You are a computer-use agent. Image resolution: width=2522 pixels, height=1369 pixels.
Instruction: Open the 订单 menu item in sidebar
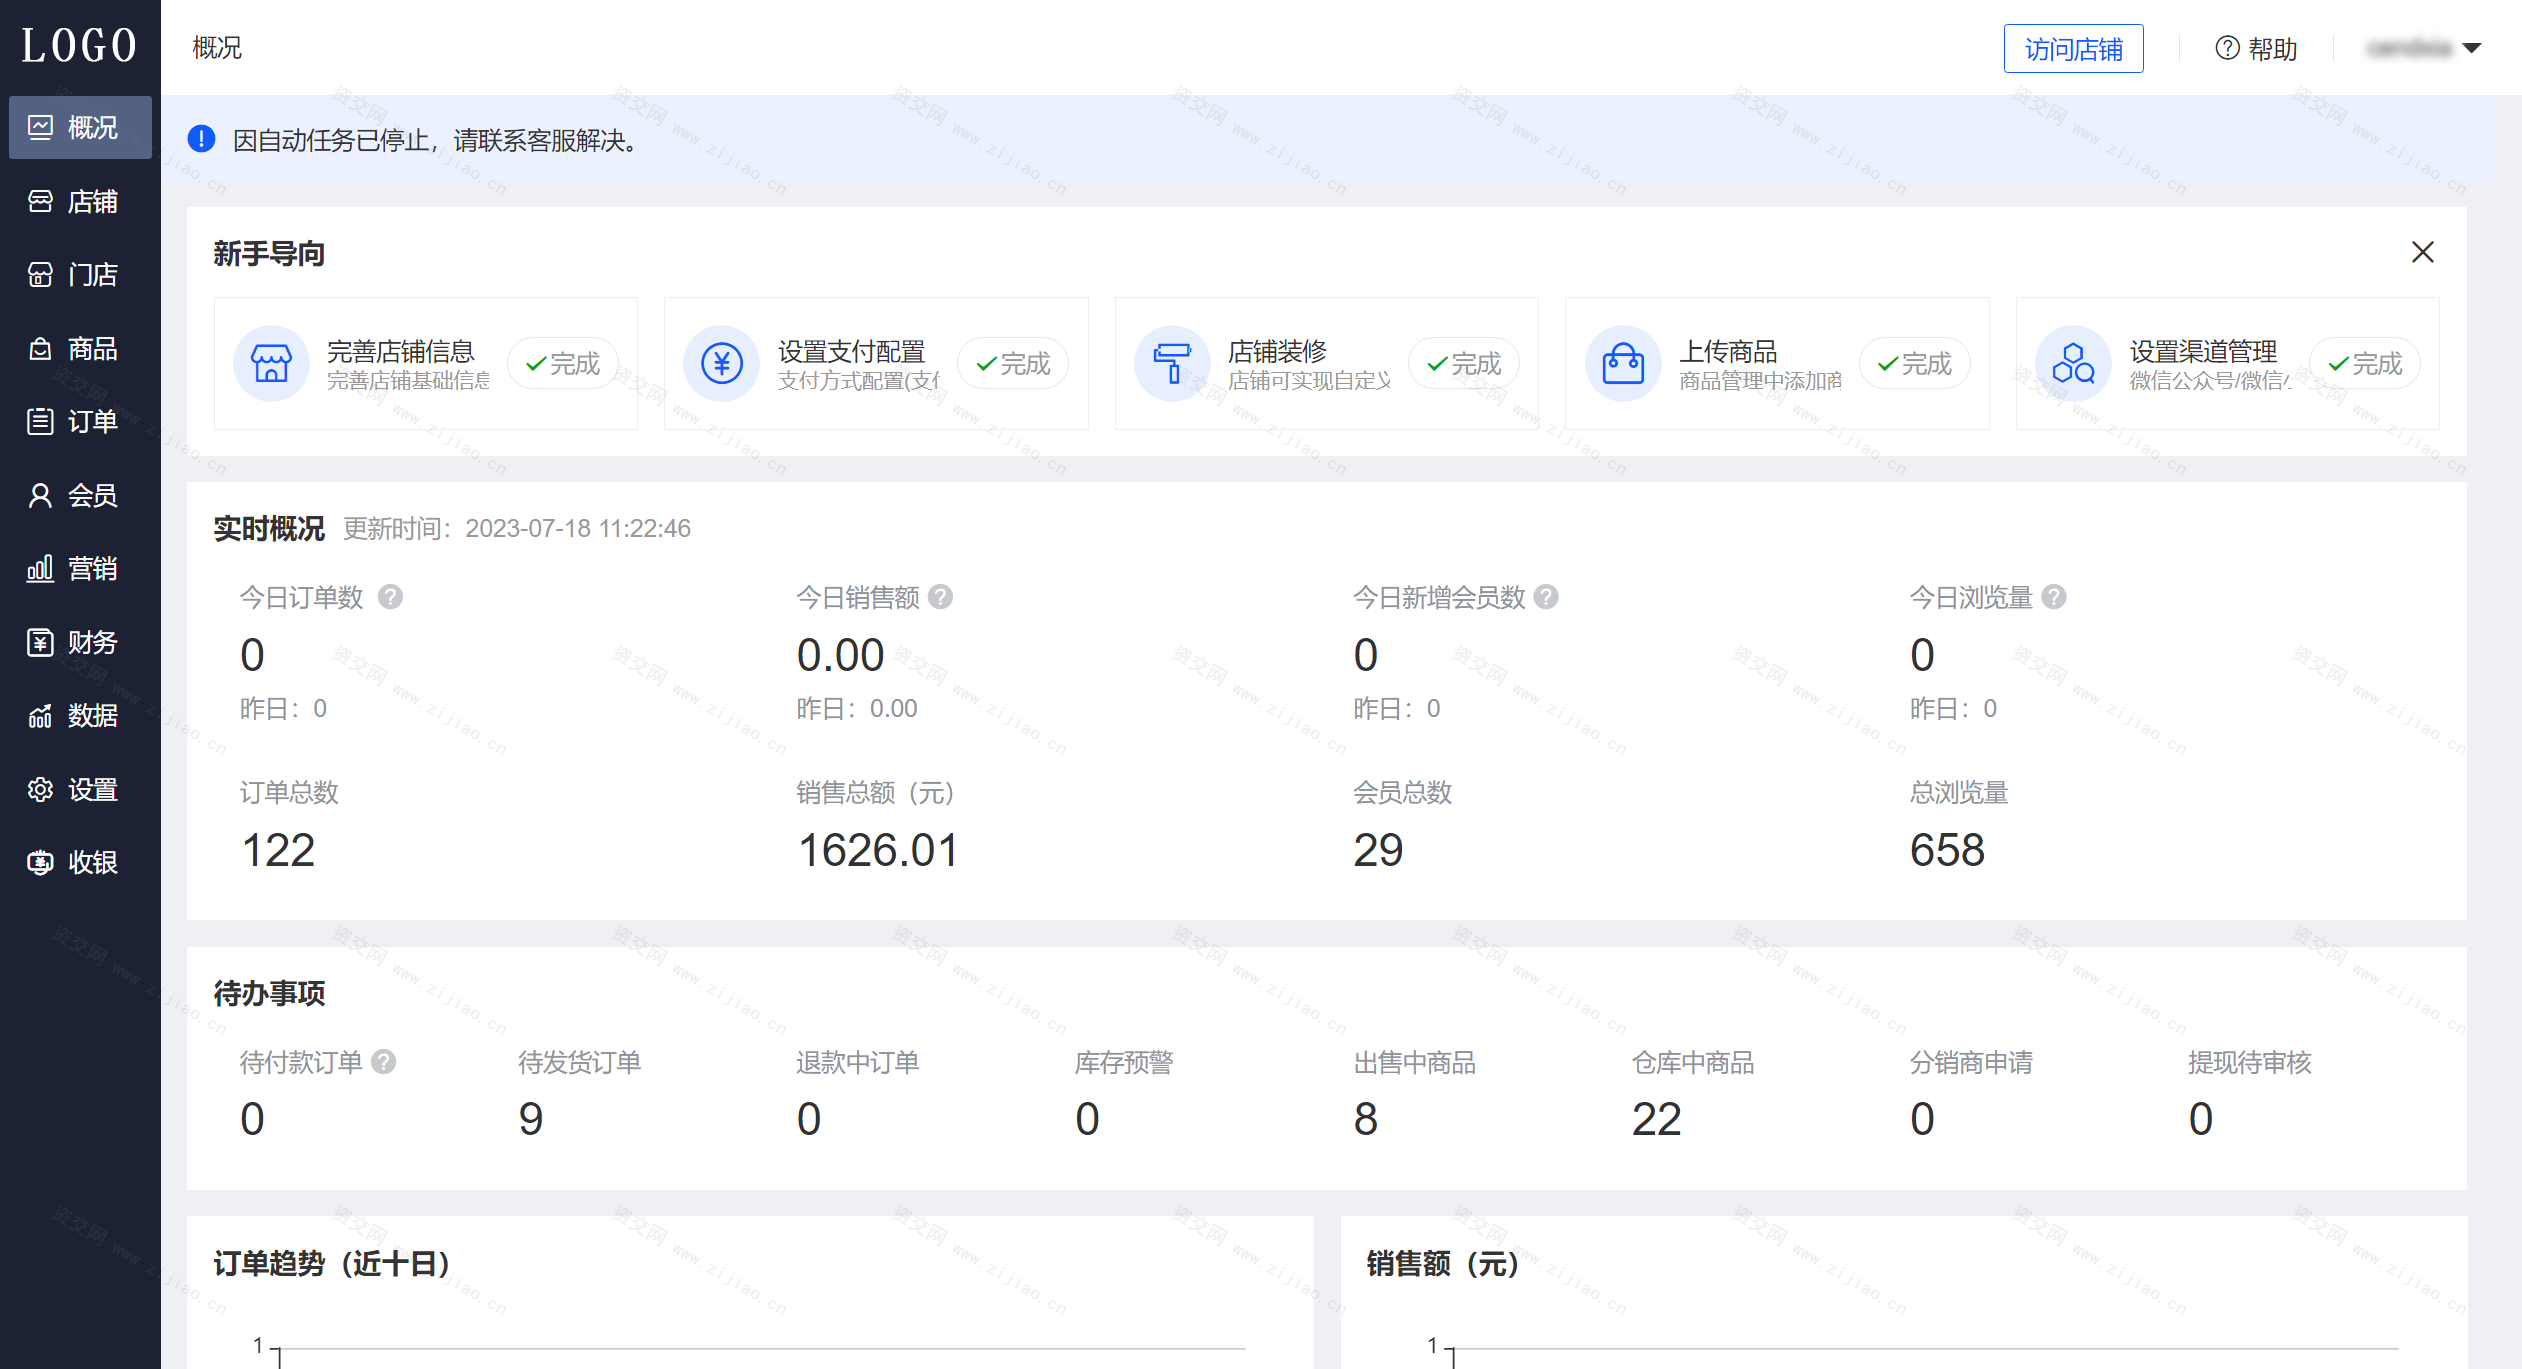click(80, 421)
